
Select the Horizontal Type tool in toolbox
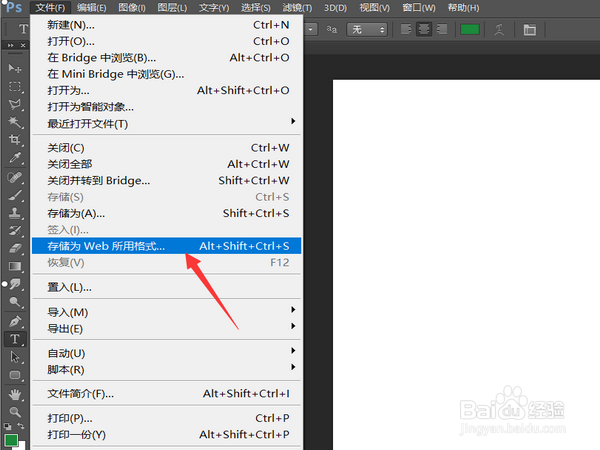[x=15, y=339]
